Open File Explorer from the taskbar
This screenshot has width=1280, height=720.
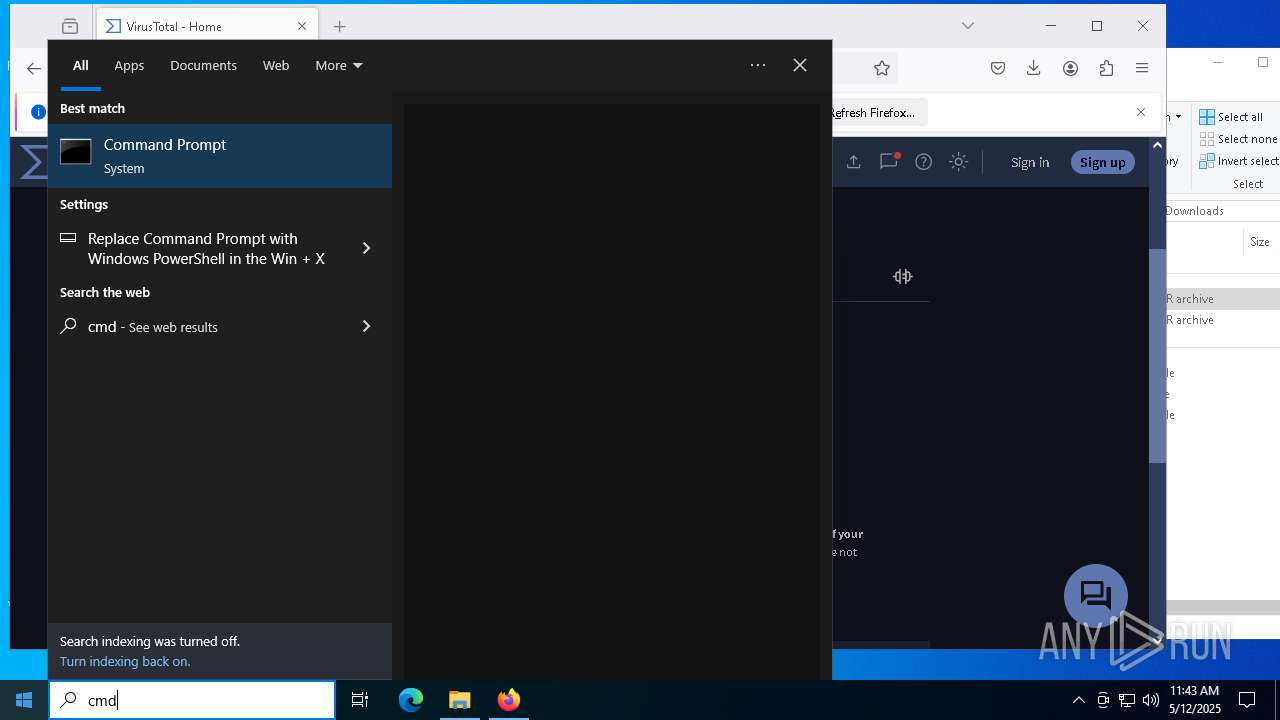click(x=460, y=700)
